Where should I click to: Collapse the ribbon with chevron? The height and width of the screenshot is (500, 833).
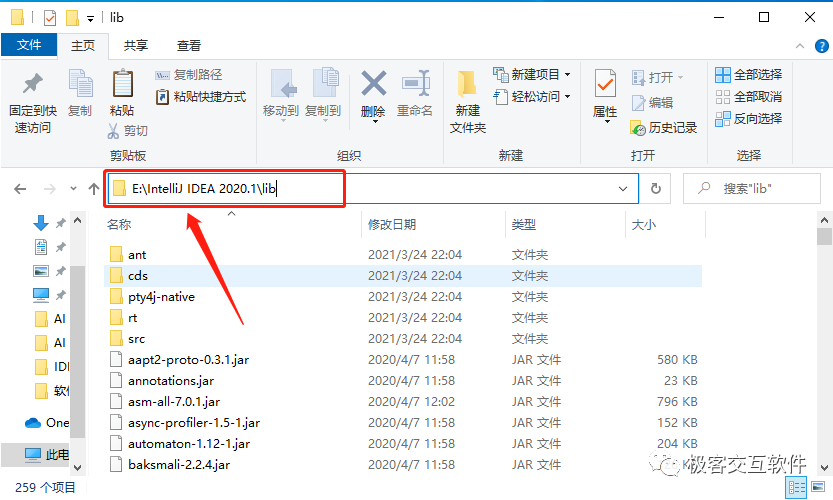800,46
